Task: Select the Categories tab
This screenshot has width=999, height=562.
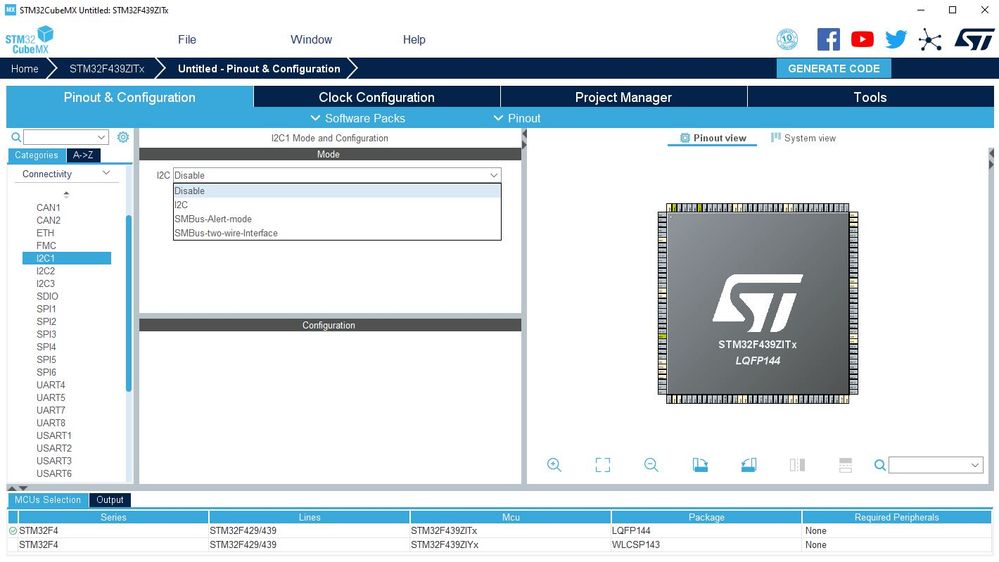Action: [x=36, y=155]
